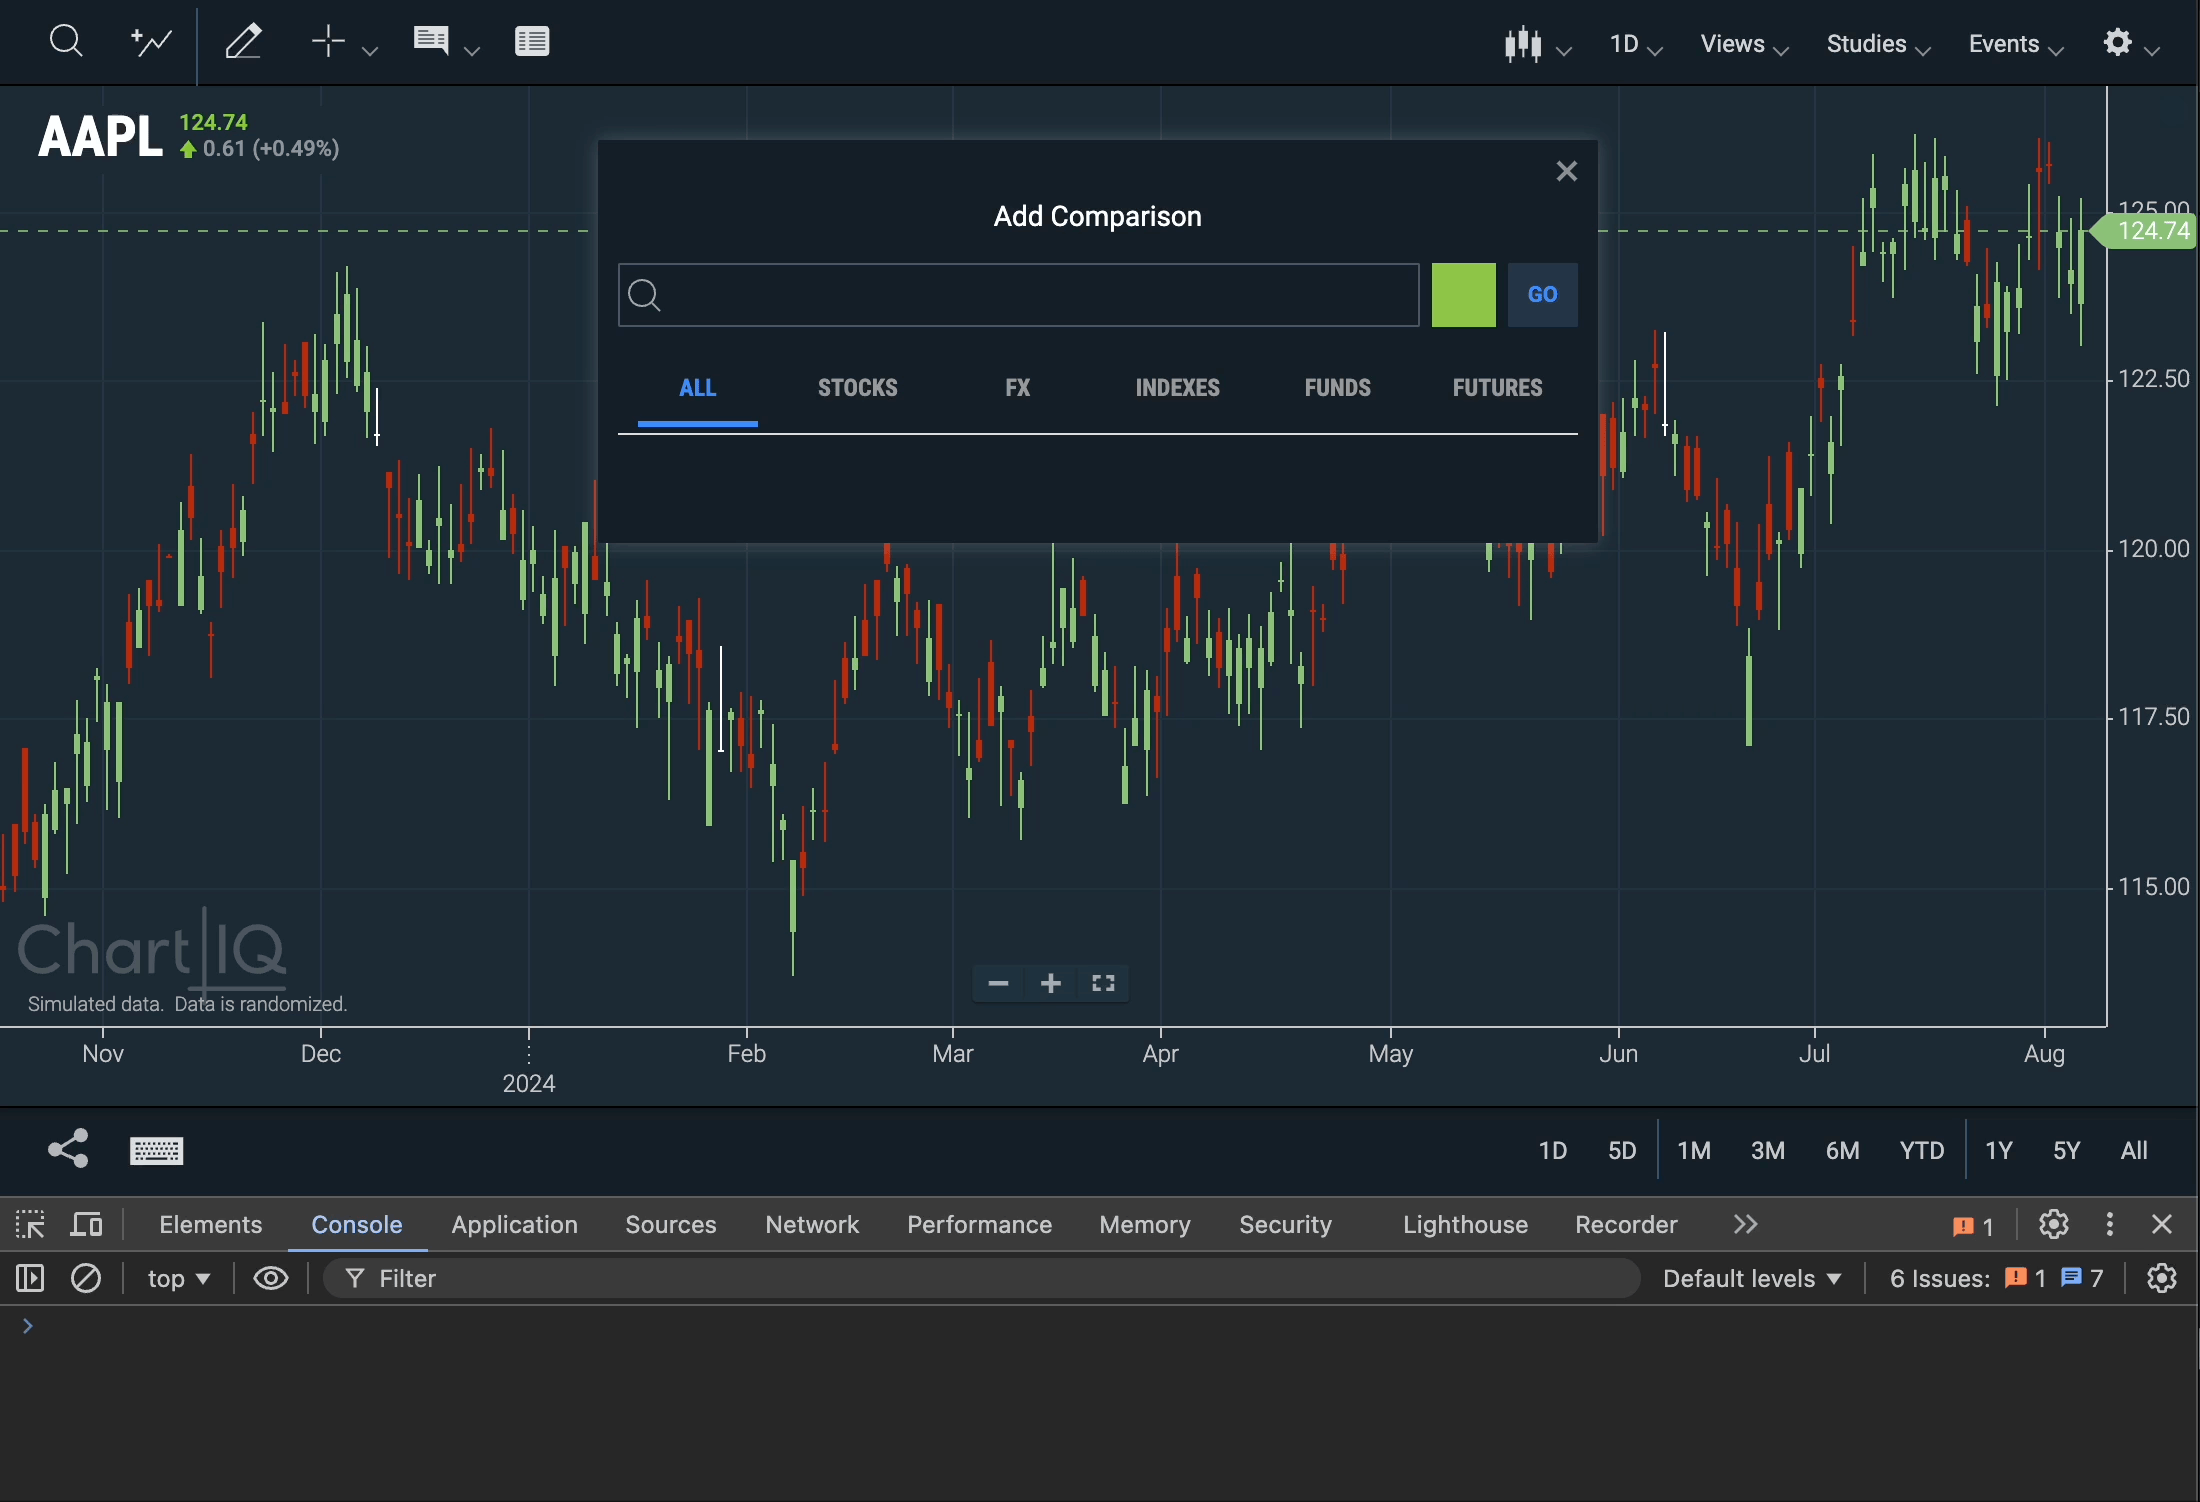The width and height of the screenshot is (2200, 1502).
Task: Switch to DevTools Performance tab
Action: point(980,1225)
